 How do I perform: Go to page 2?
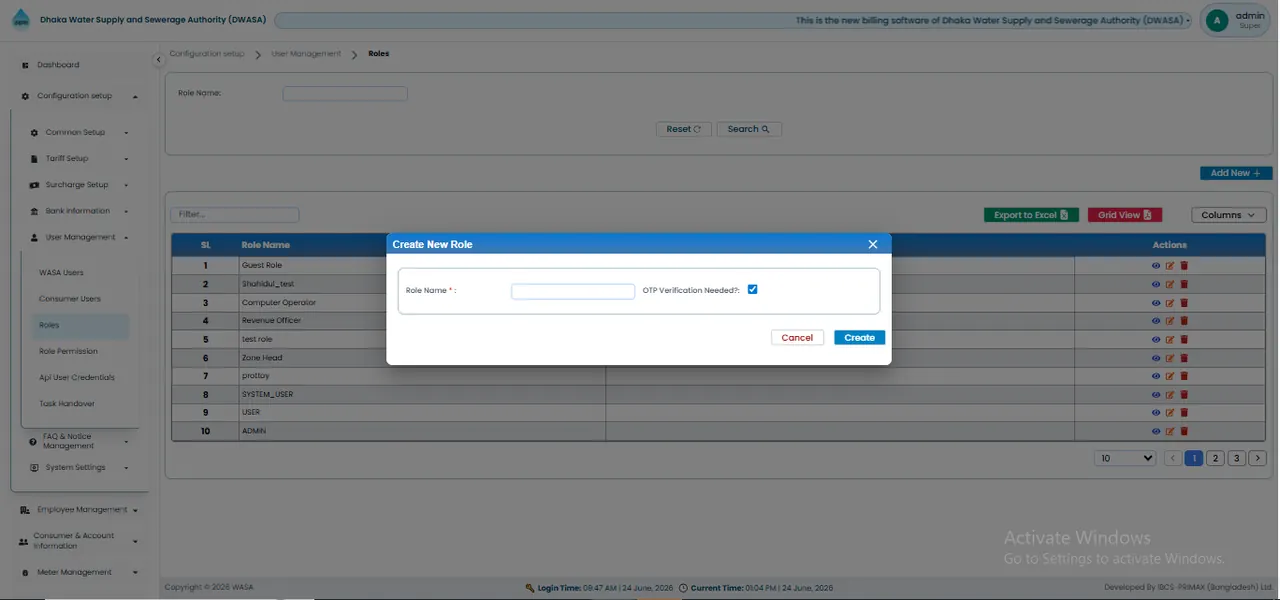point(1215,458)
